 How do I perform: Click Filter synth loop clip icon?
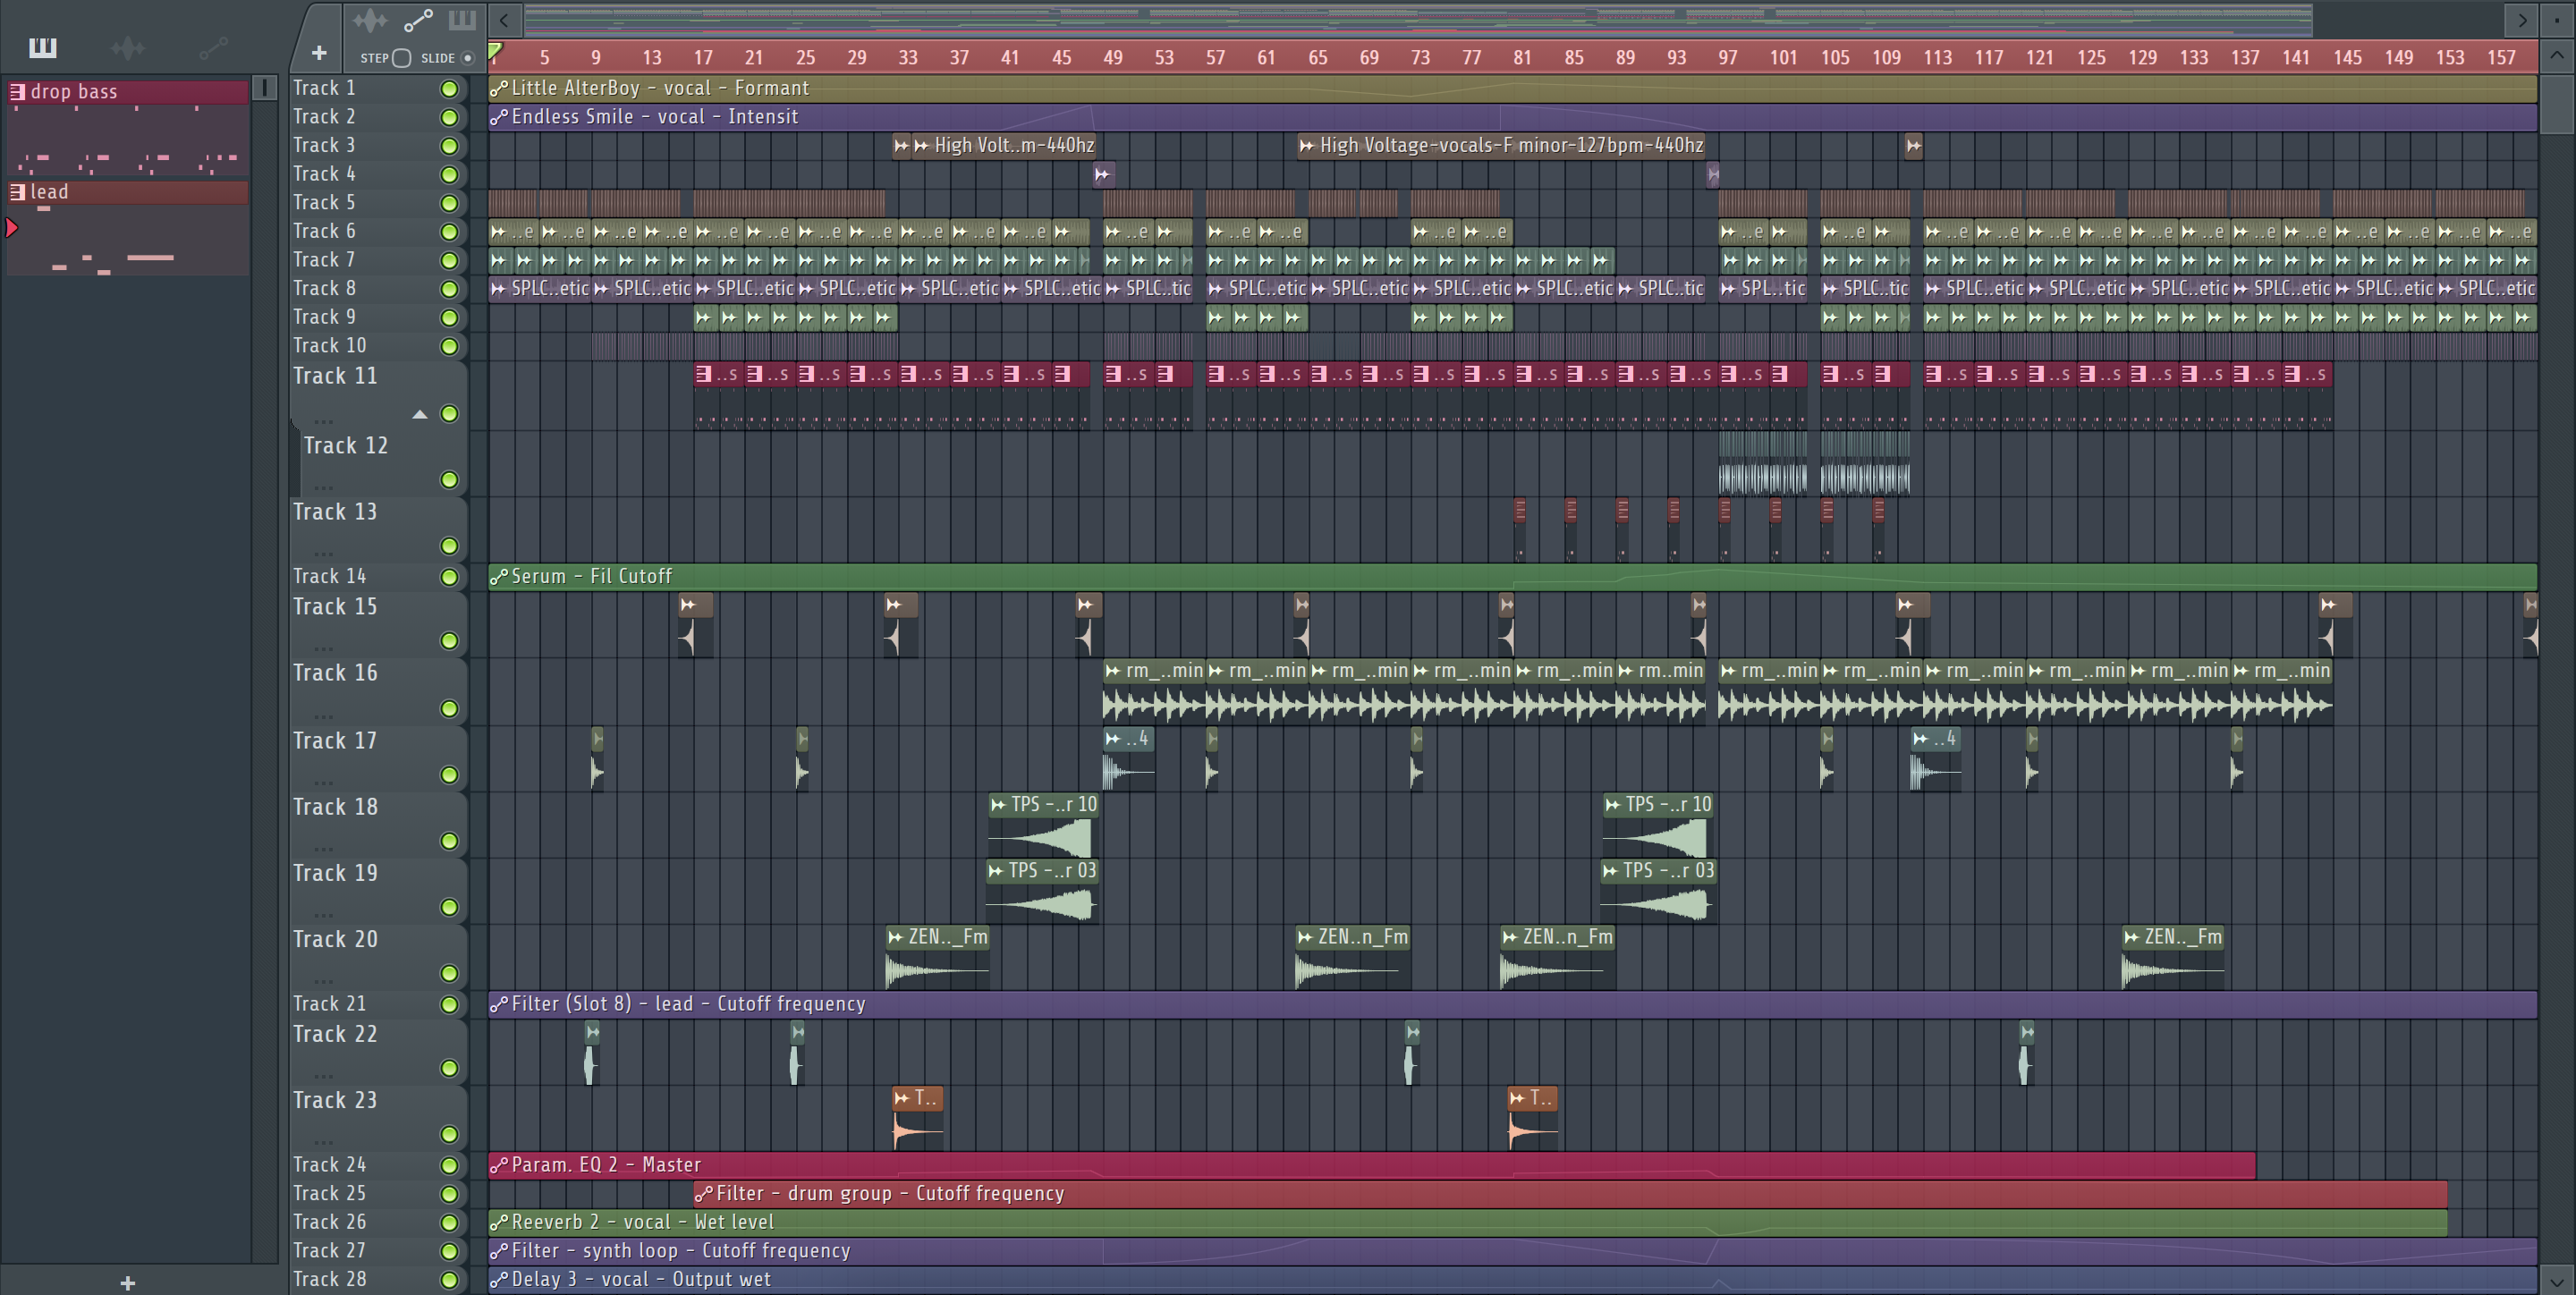point(499,1251)
